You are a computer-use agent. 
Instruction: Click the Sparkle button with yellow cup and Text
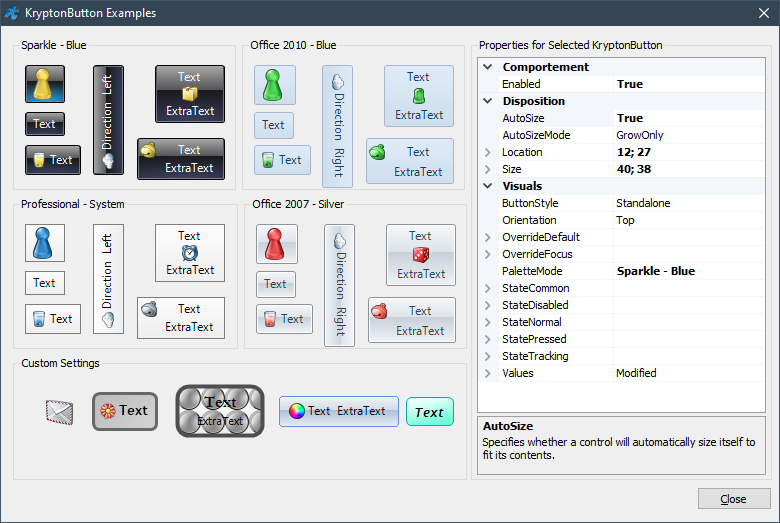click(53, 160)
